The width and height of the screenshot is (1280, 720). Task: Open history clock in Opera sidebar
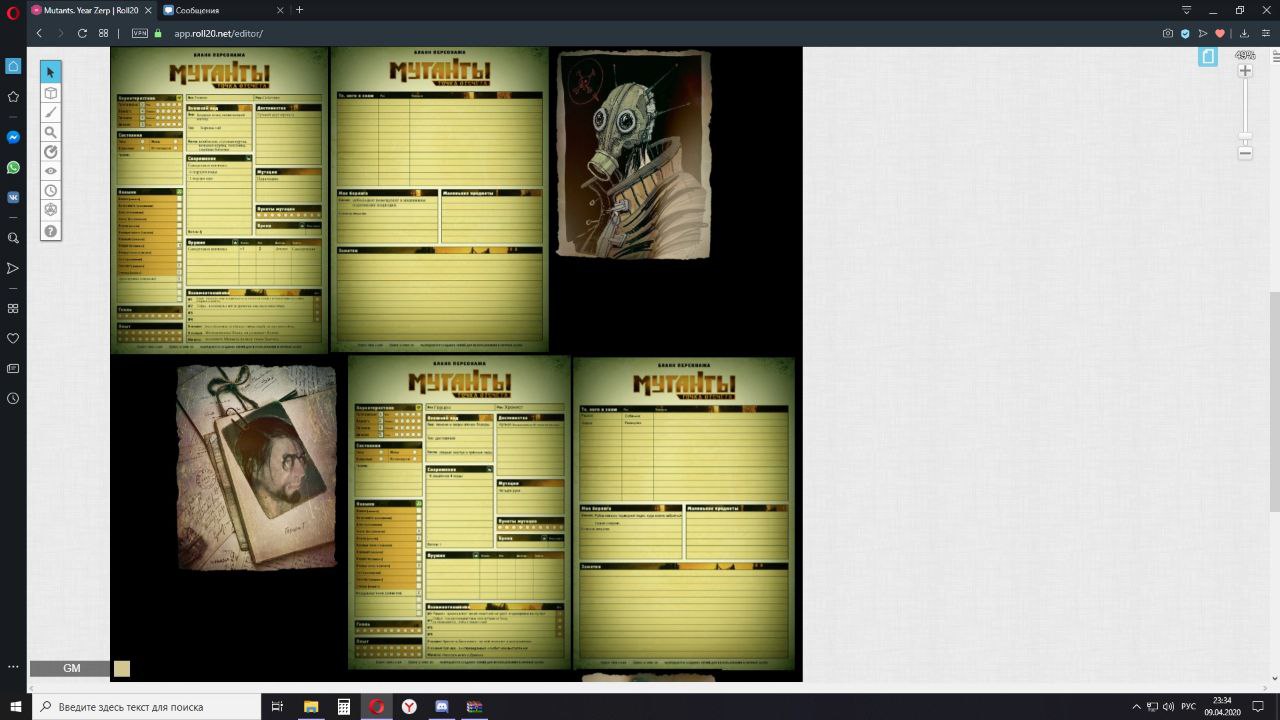pos(13,398)
